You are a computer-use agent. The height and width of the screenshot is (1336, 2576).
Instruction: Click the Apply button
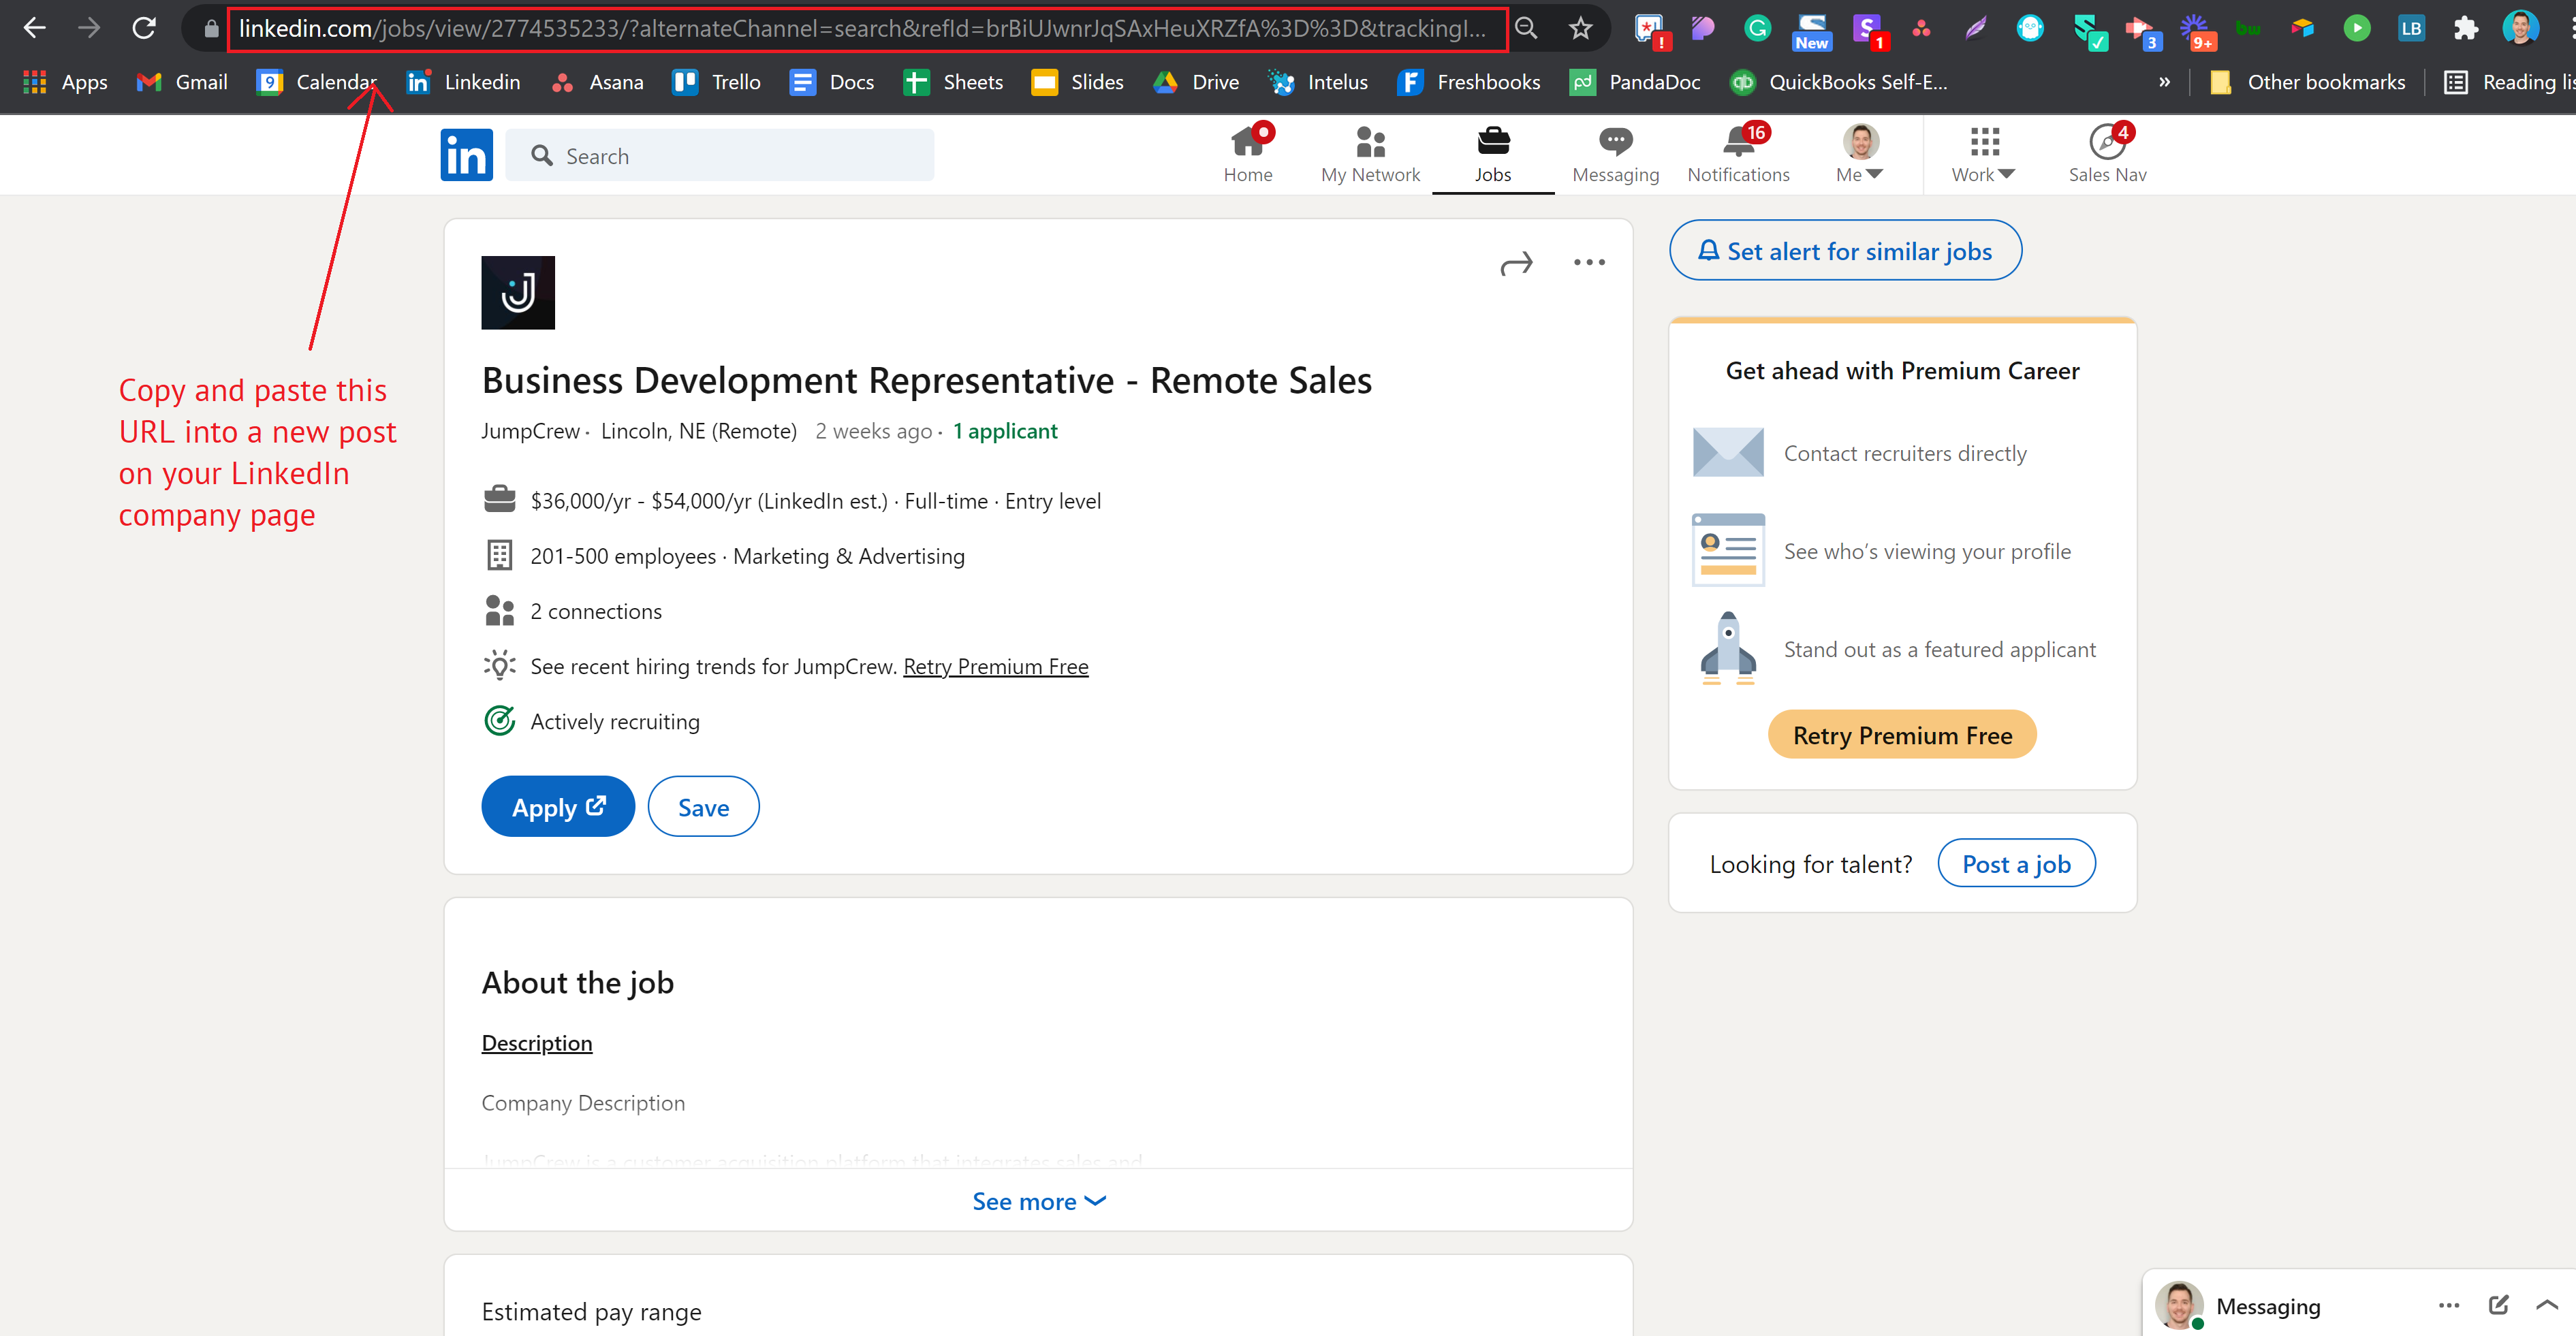pyautogui.click(x=558, y=807)
